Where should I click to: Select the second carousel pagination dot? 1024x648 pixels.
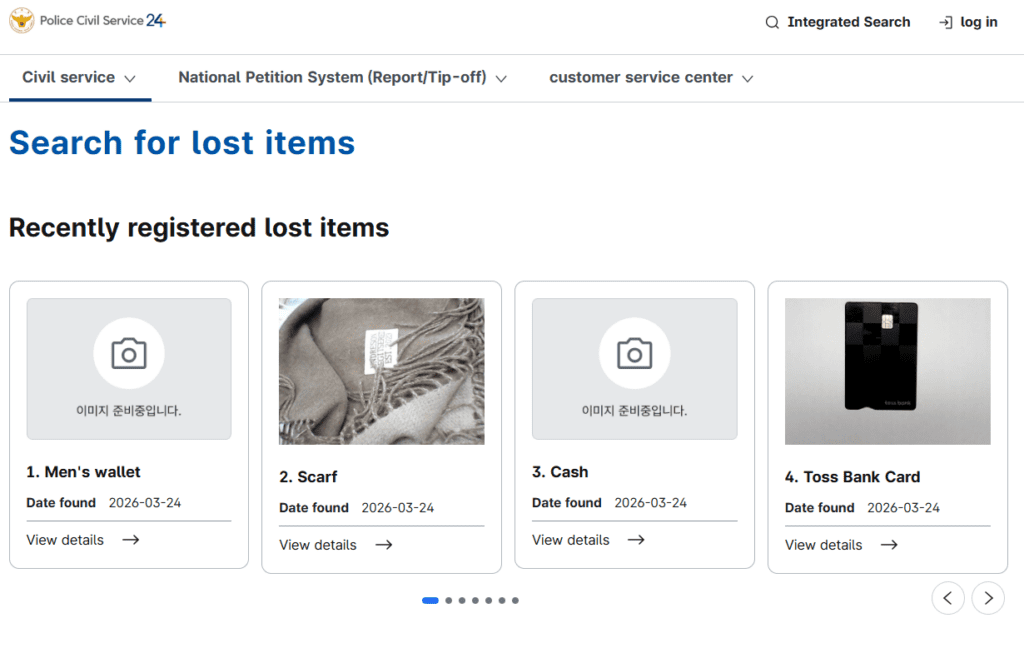[449, 601]
